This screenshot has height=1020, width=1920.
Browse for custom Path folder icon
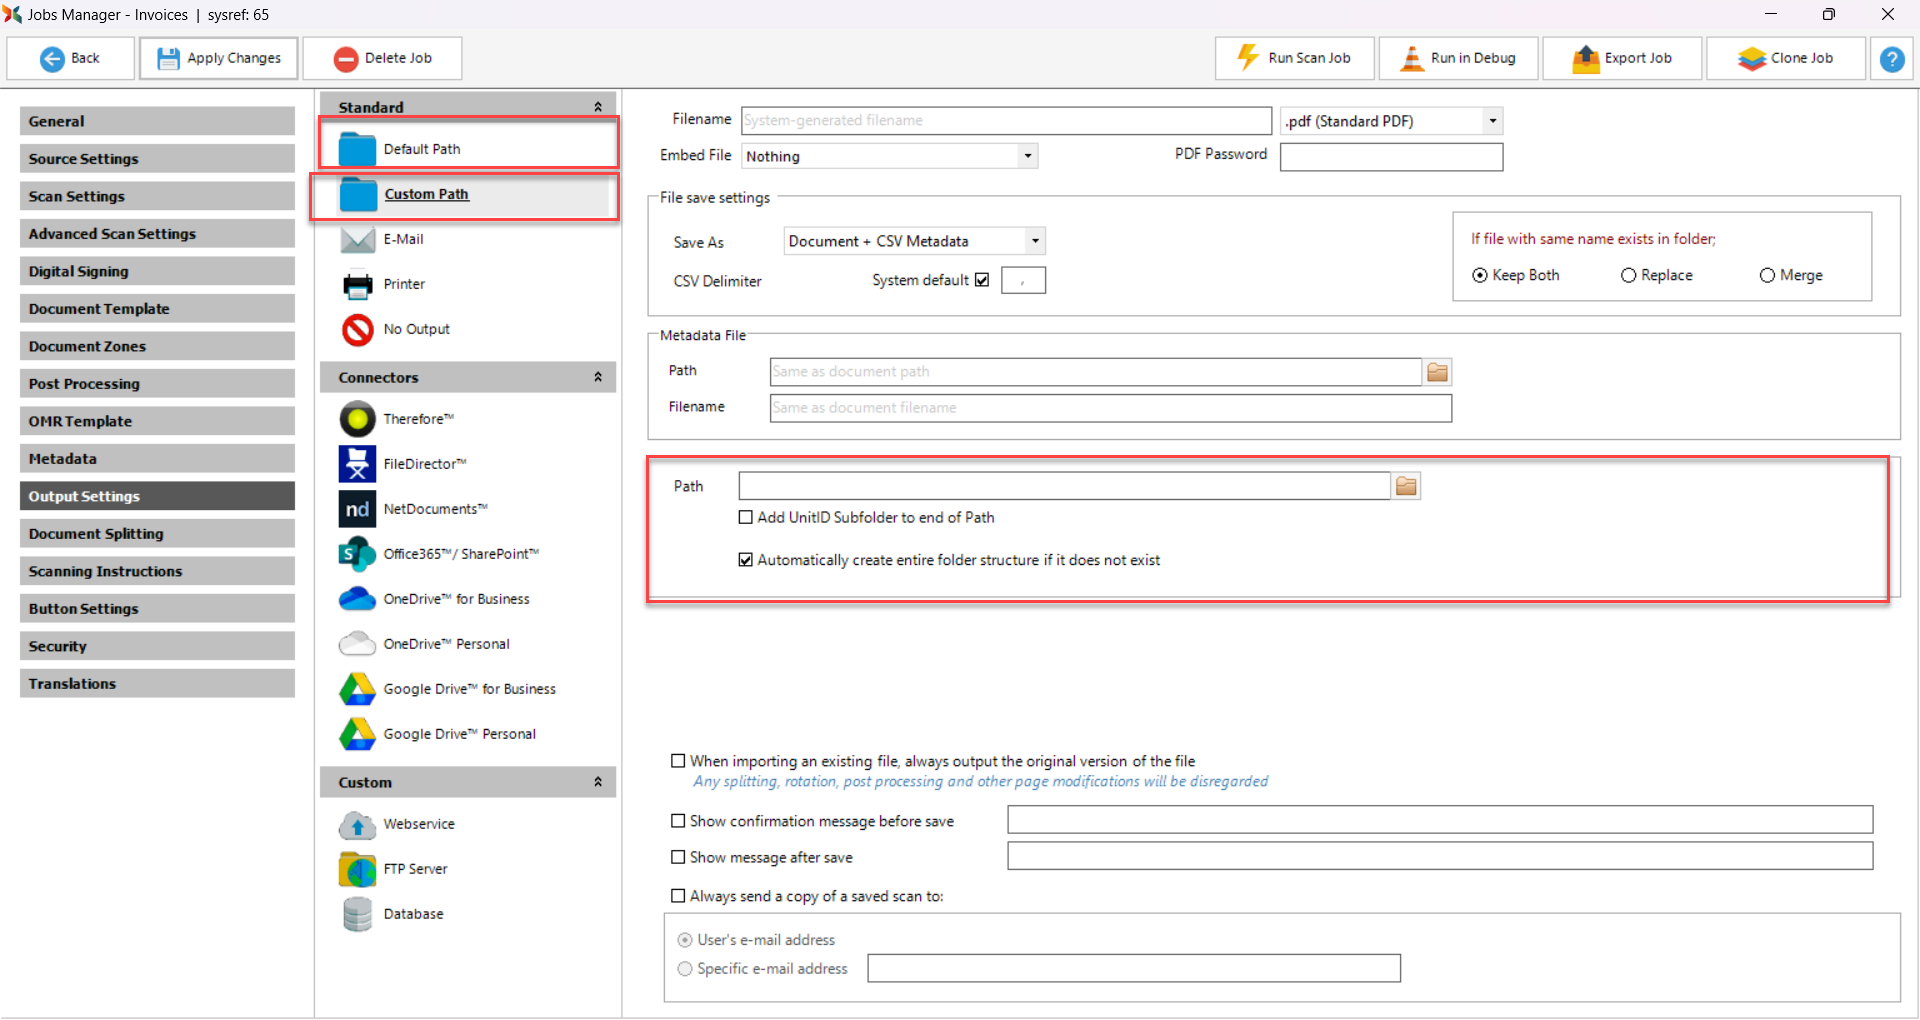[x=1407, y=486]
